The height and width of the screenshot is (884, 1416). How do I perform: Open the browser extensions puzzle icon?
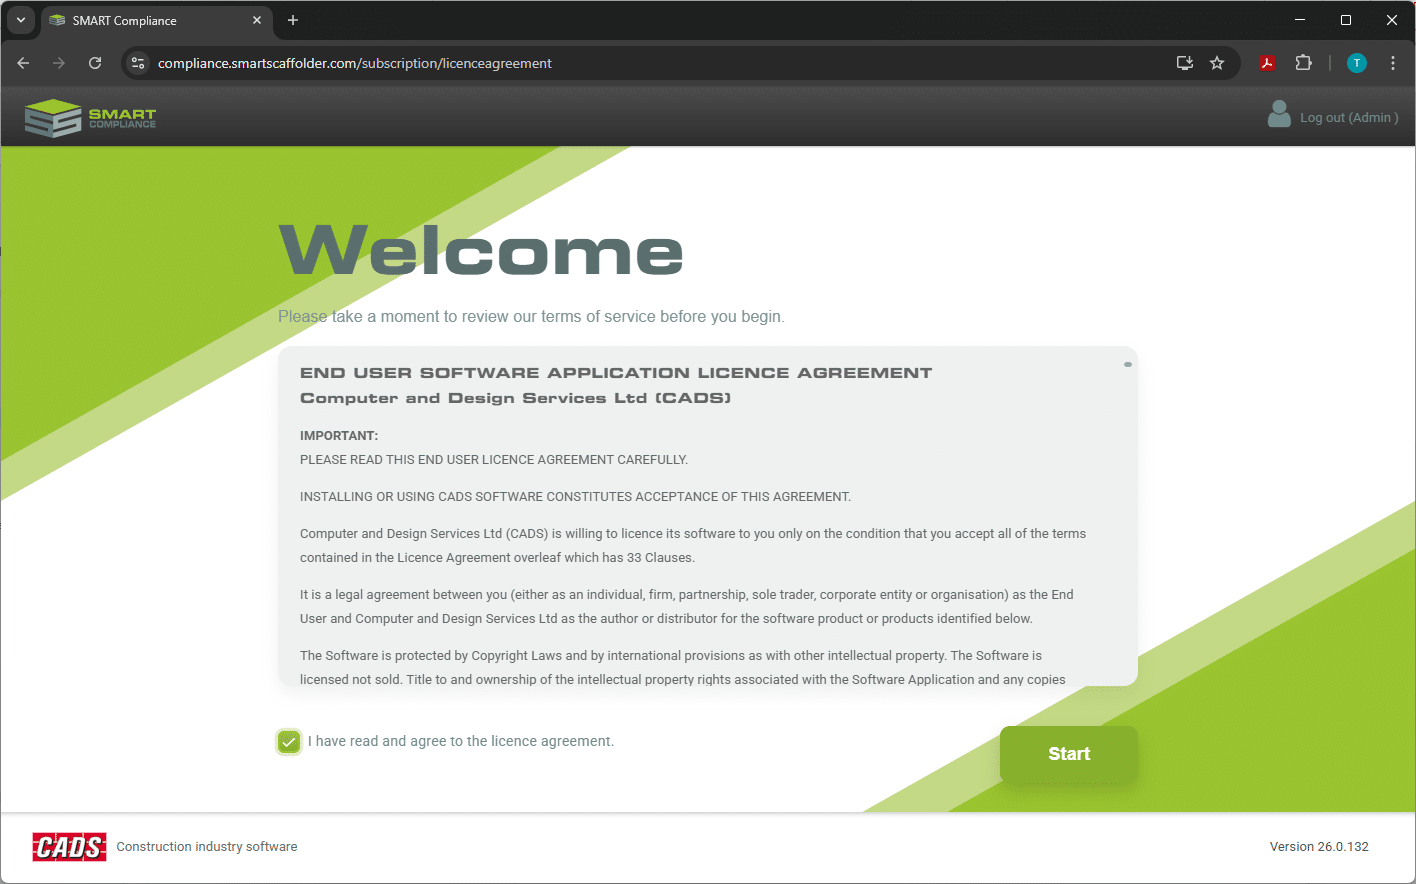[x=1303, y=63]
